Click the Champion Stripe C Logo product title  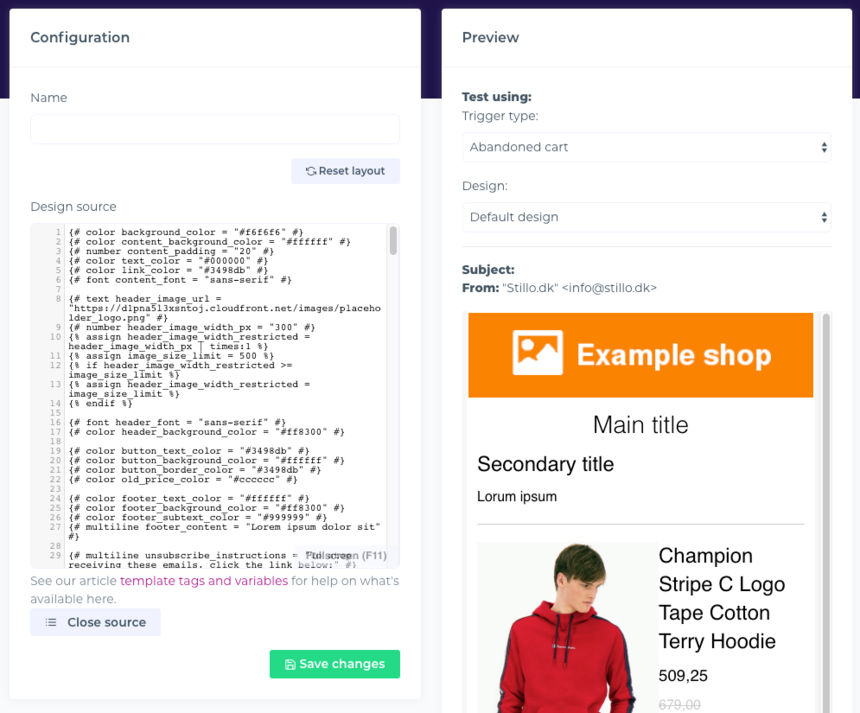click(x=720, y=598)
